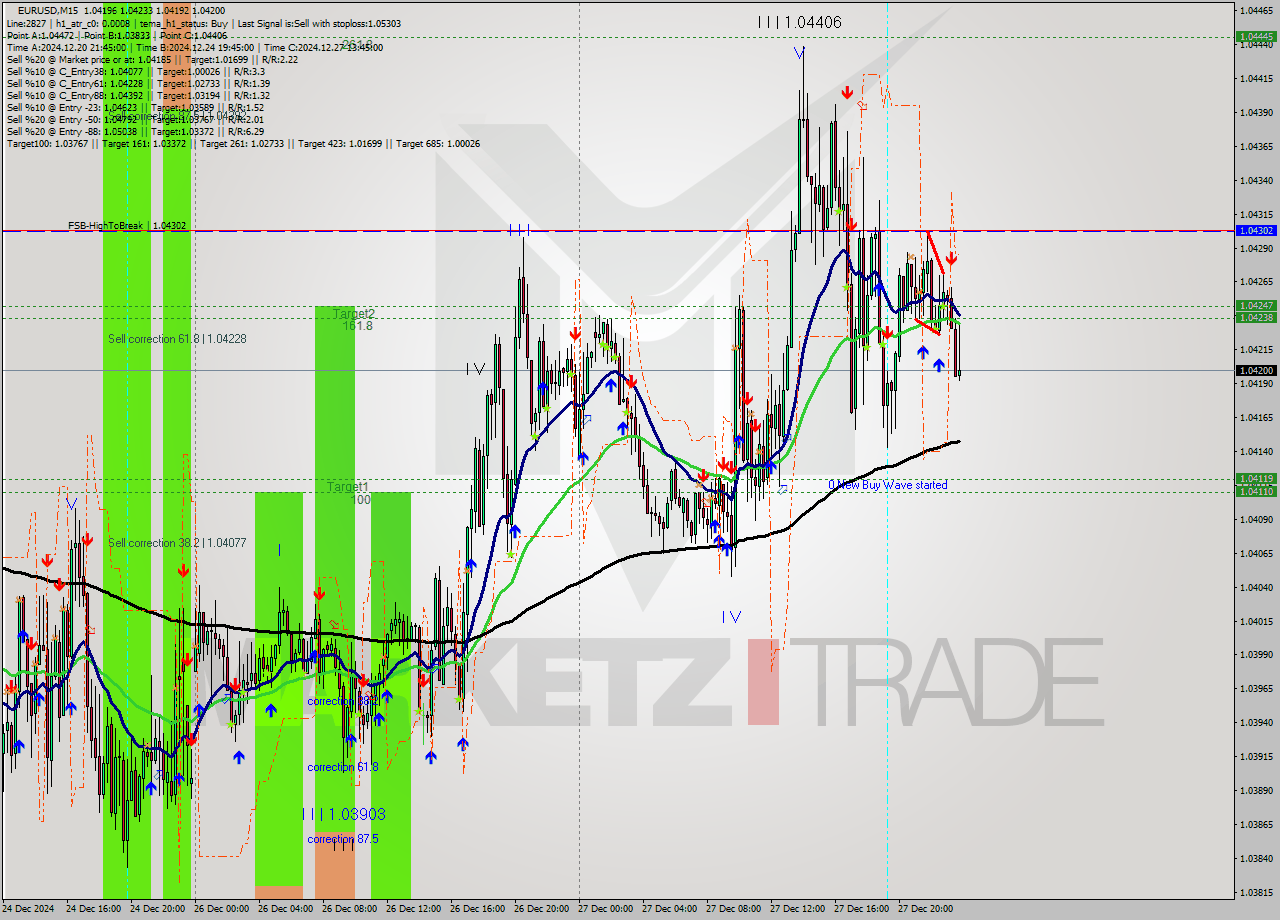Viewport: 1280px width, 920px height.
Task: Select the 1.04390 price axis label
Action: pyautogui.click(x=1256, y=112)
